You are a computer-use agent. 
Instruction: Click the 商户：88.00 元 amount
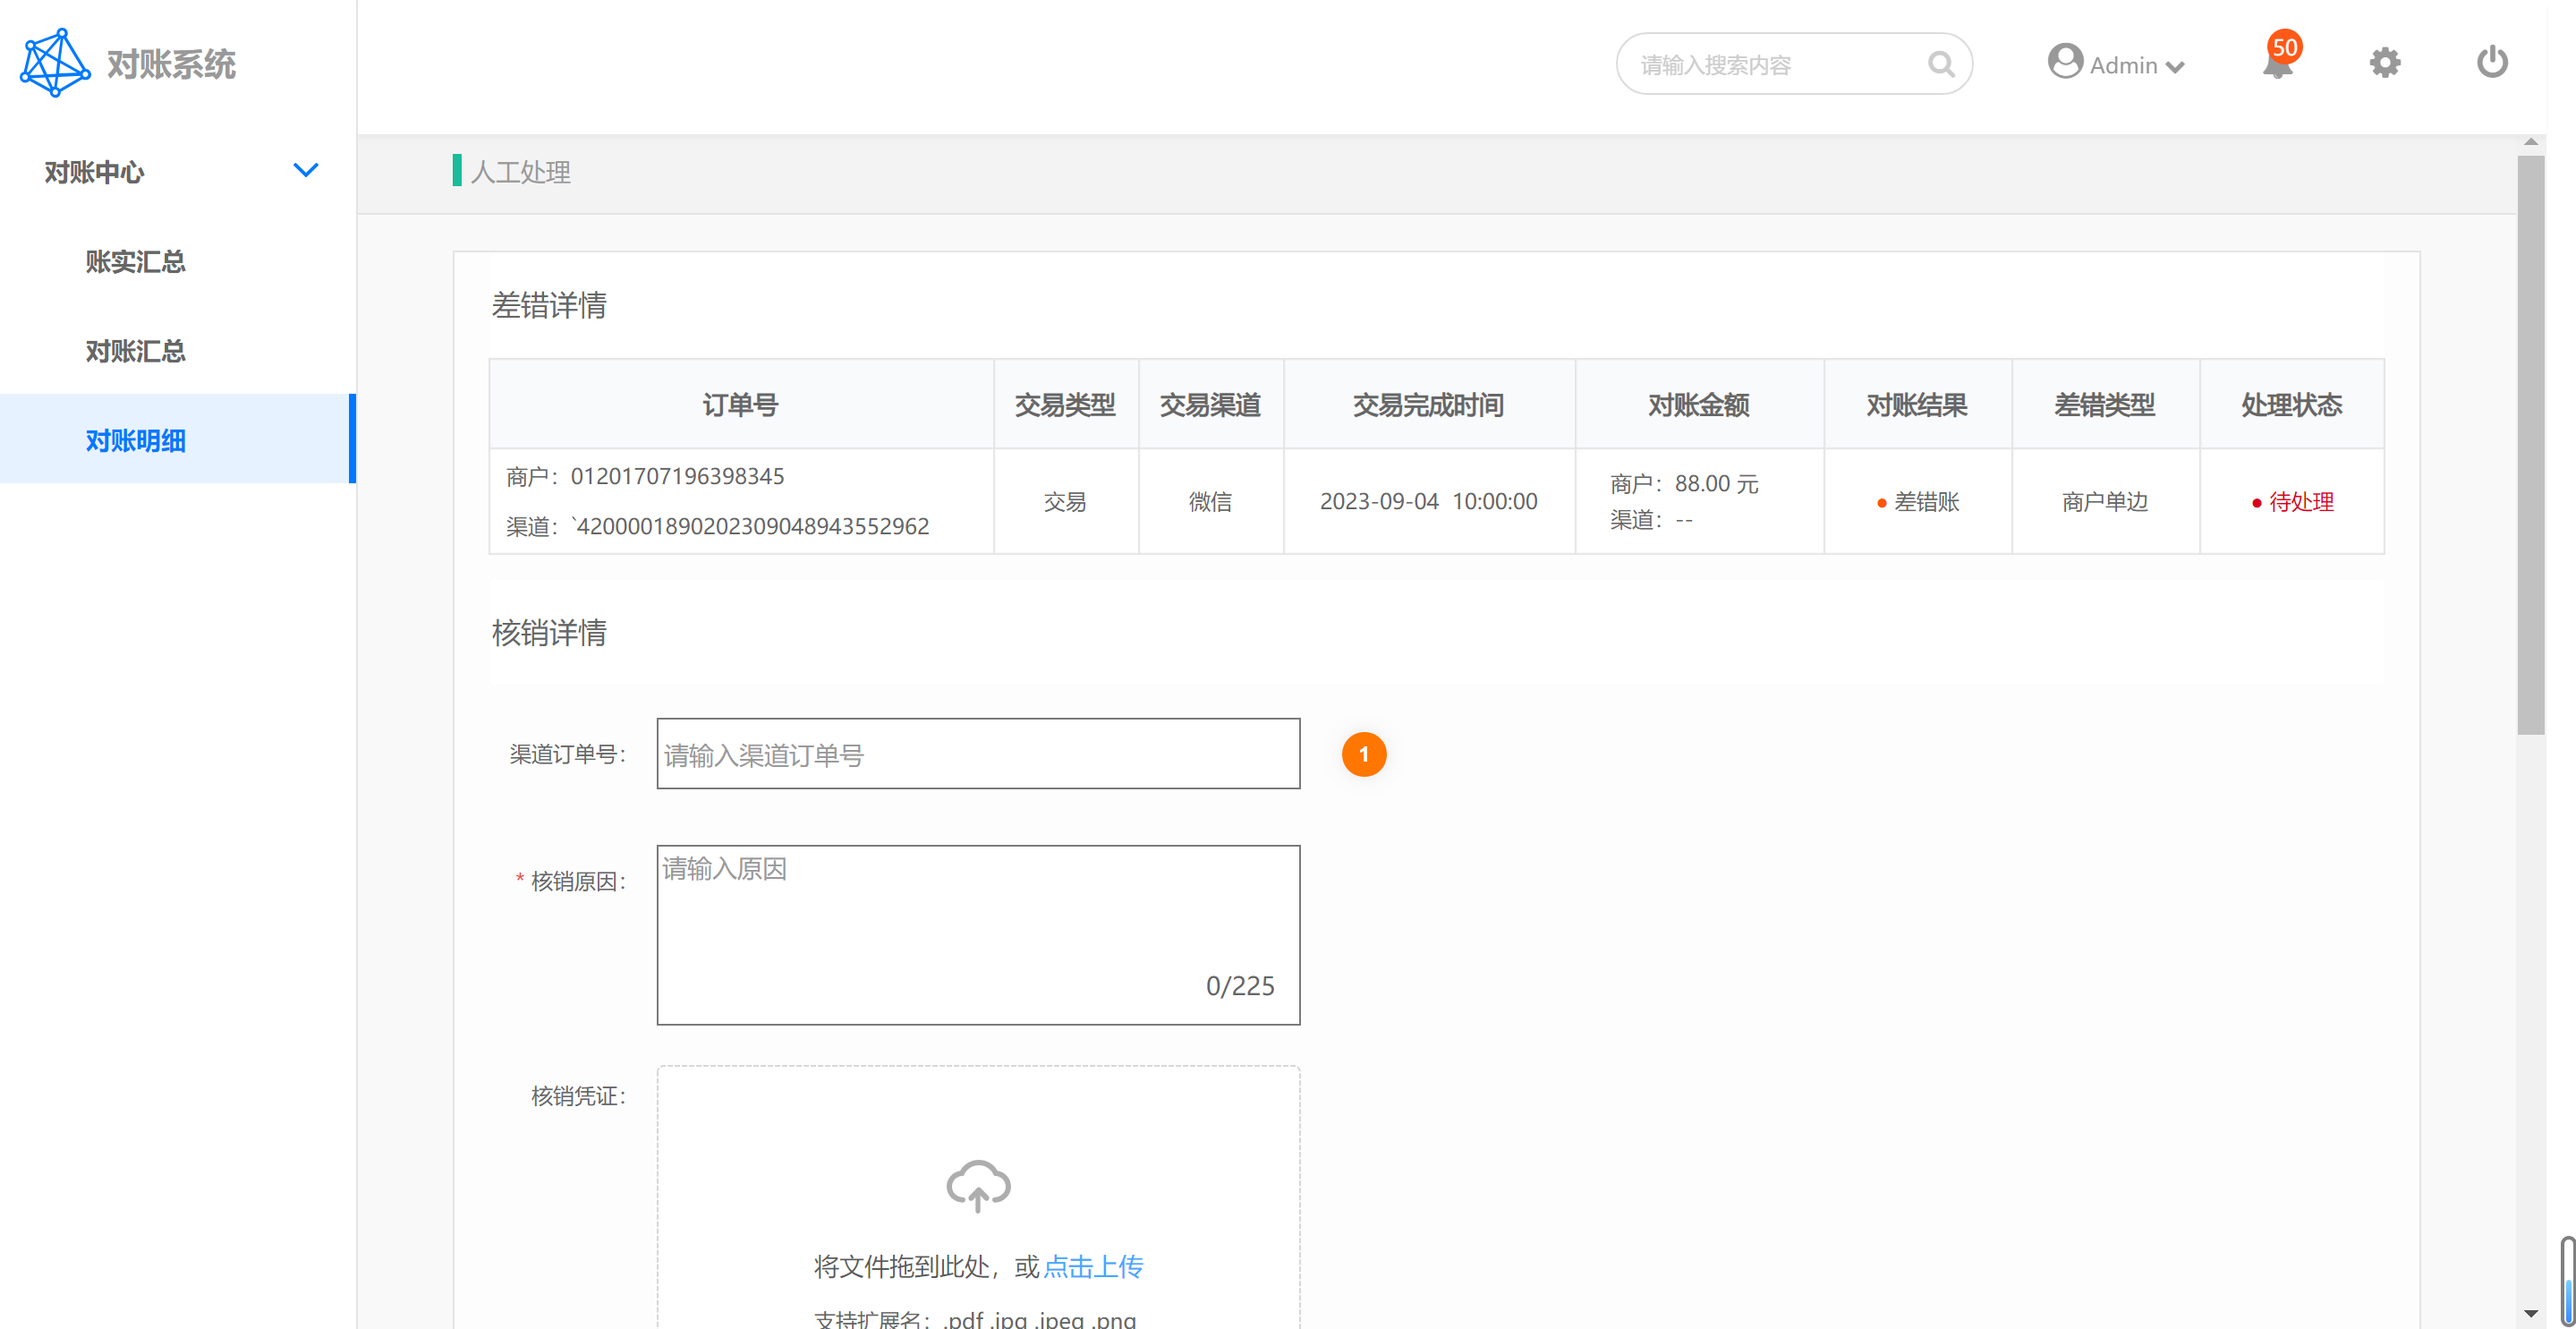(x=1684, y=484)
